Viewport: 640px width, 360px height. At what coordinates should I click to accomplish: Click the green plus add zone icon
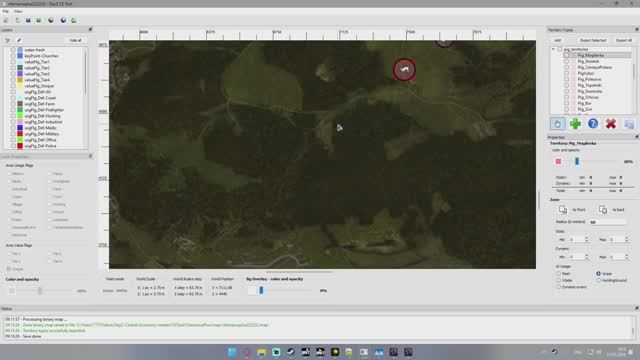coord(575,123)
